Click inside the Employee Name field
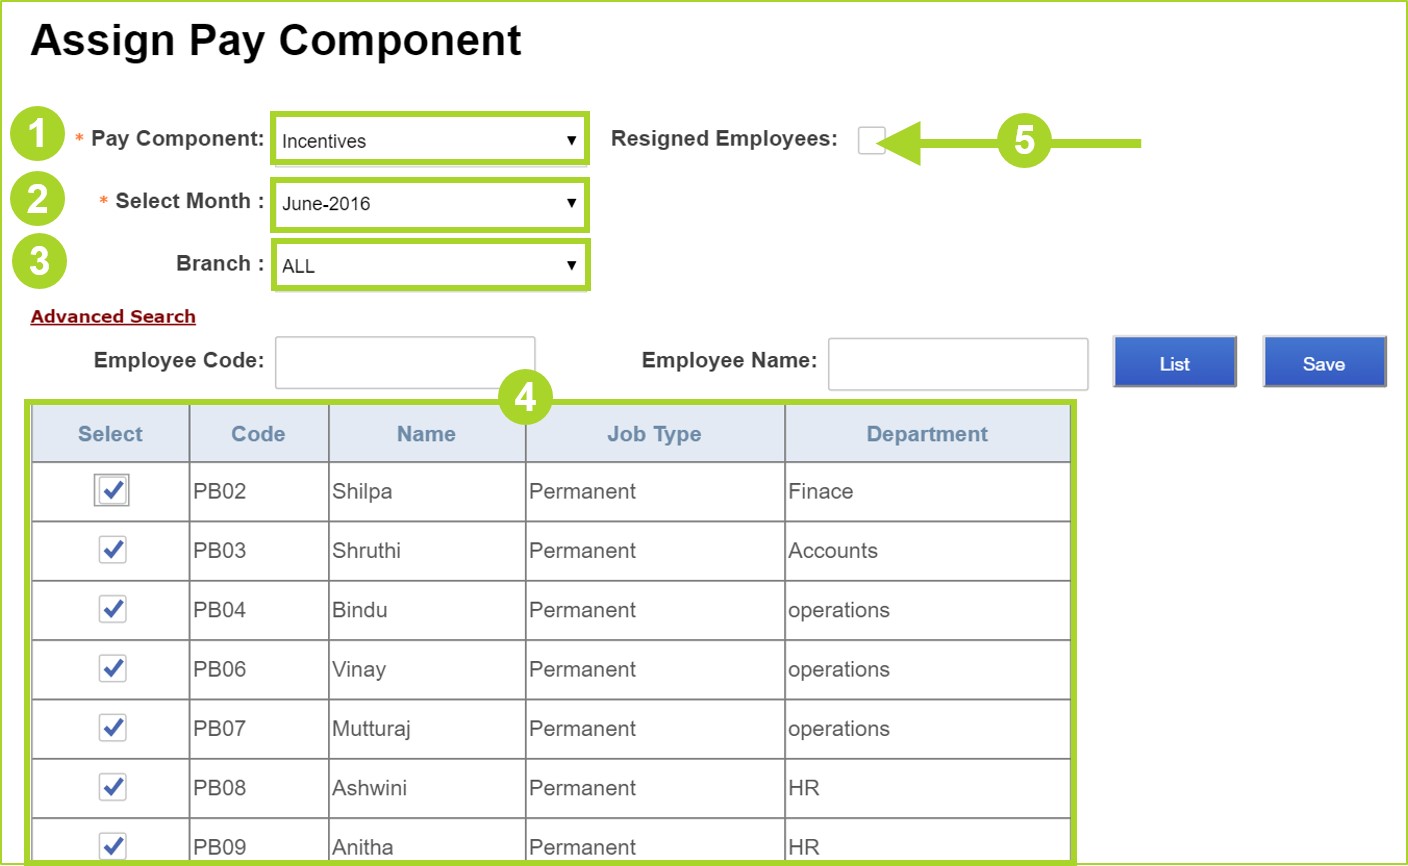This screenshot has width=1408, height=866. pos(956,362)
